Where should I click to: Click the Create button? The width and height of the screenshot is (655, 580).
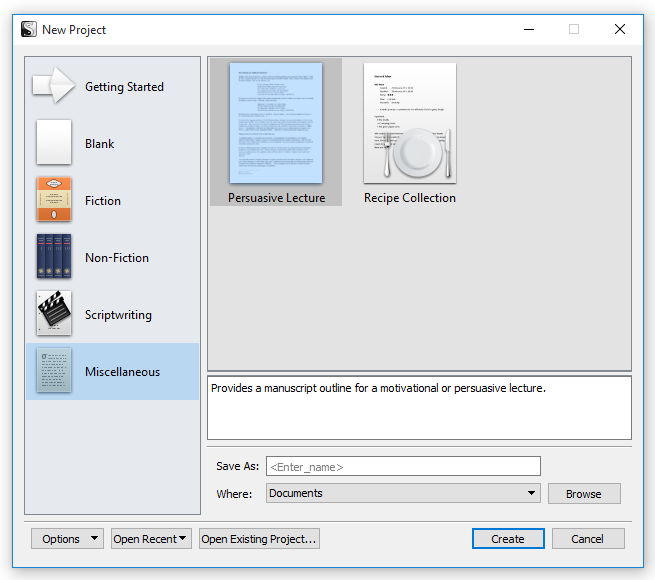tap(508, 539)
